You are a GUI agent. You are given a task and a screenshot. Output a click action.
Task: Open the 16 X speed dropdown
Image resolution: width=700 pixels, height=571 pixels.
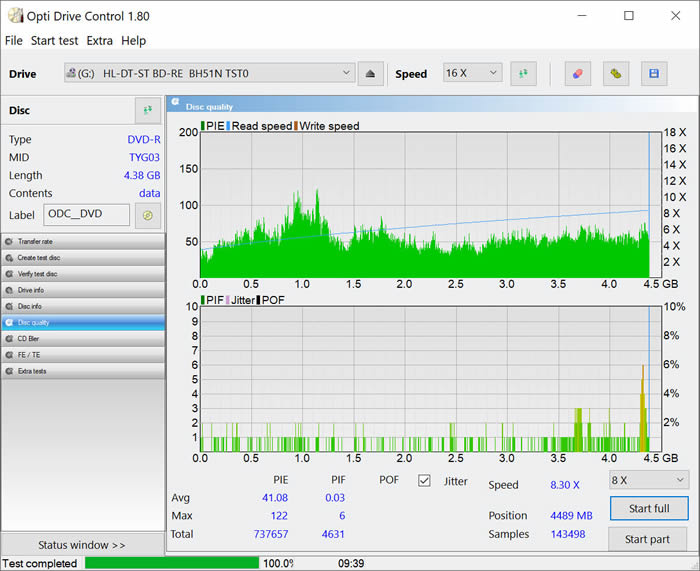tap(492, 73)
